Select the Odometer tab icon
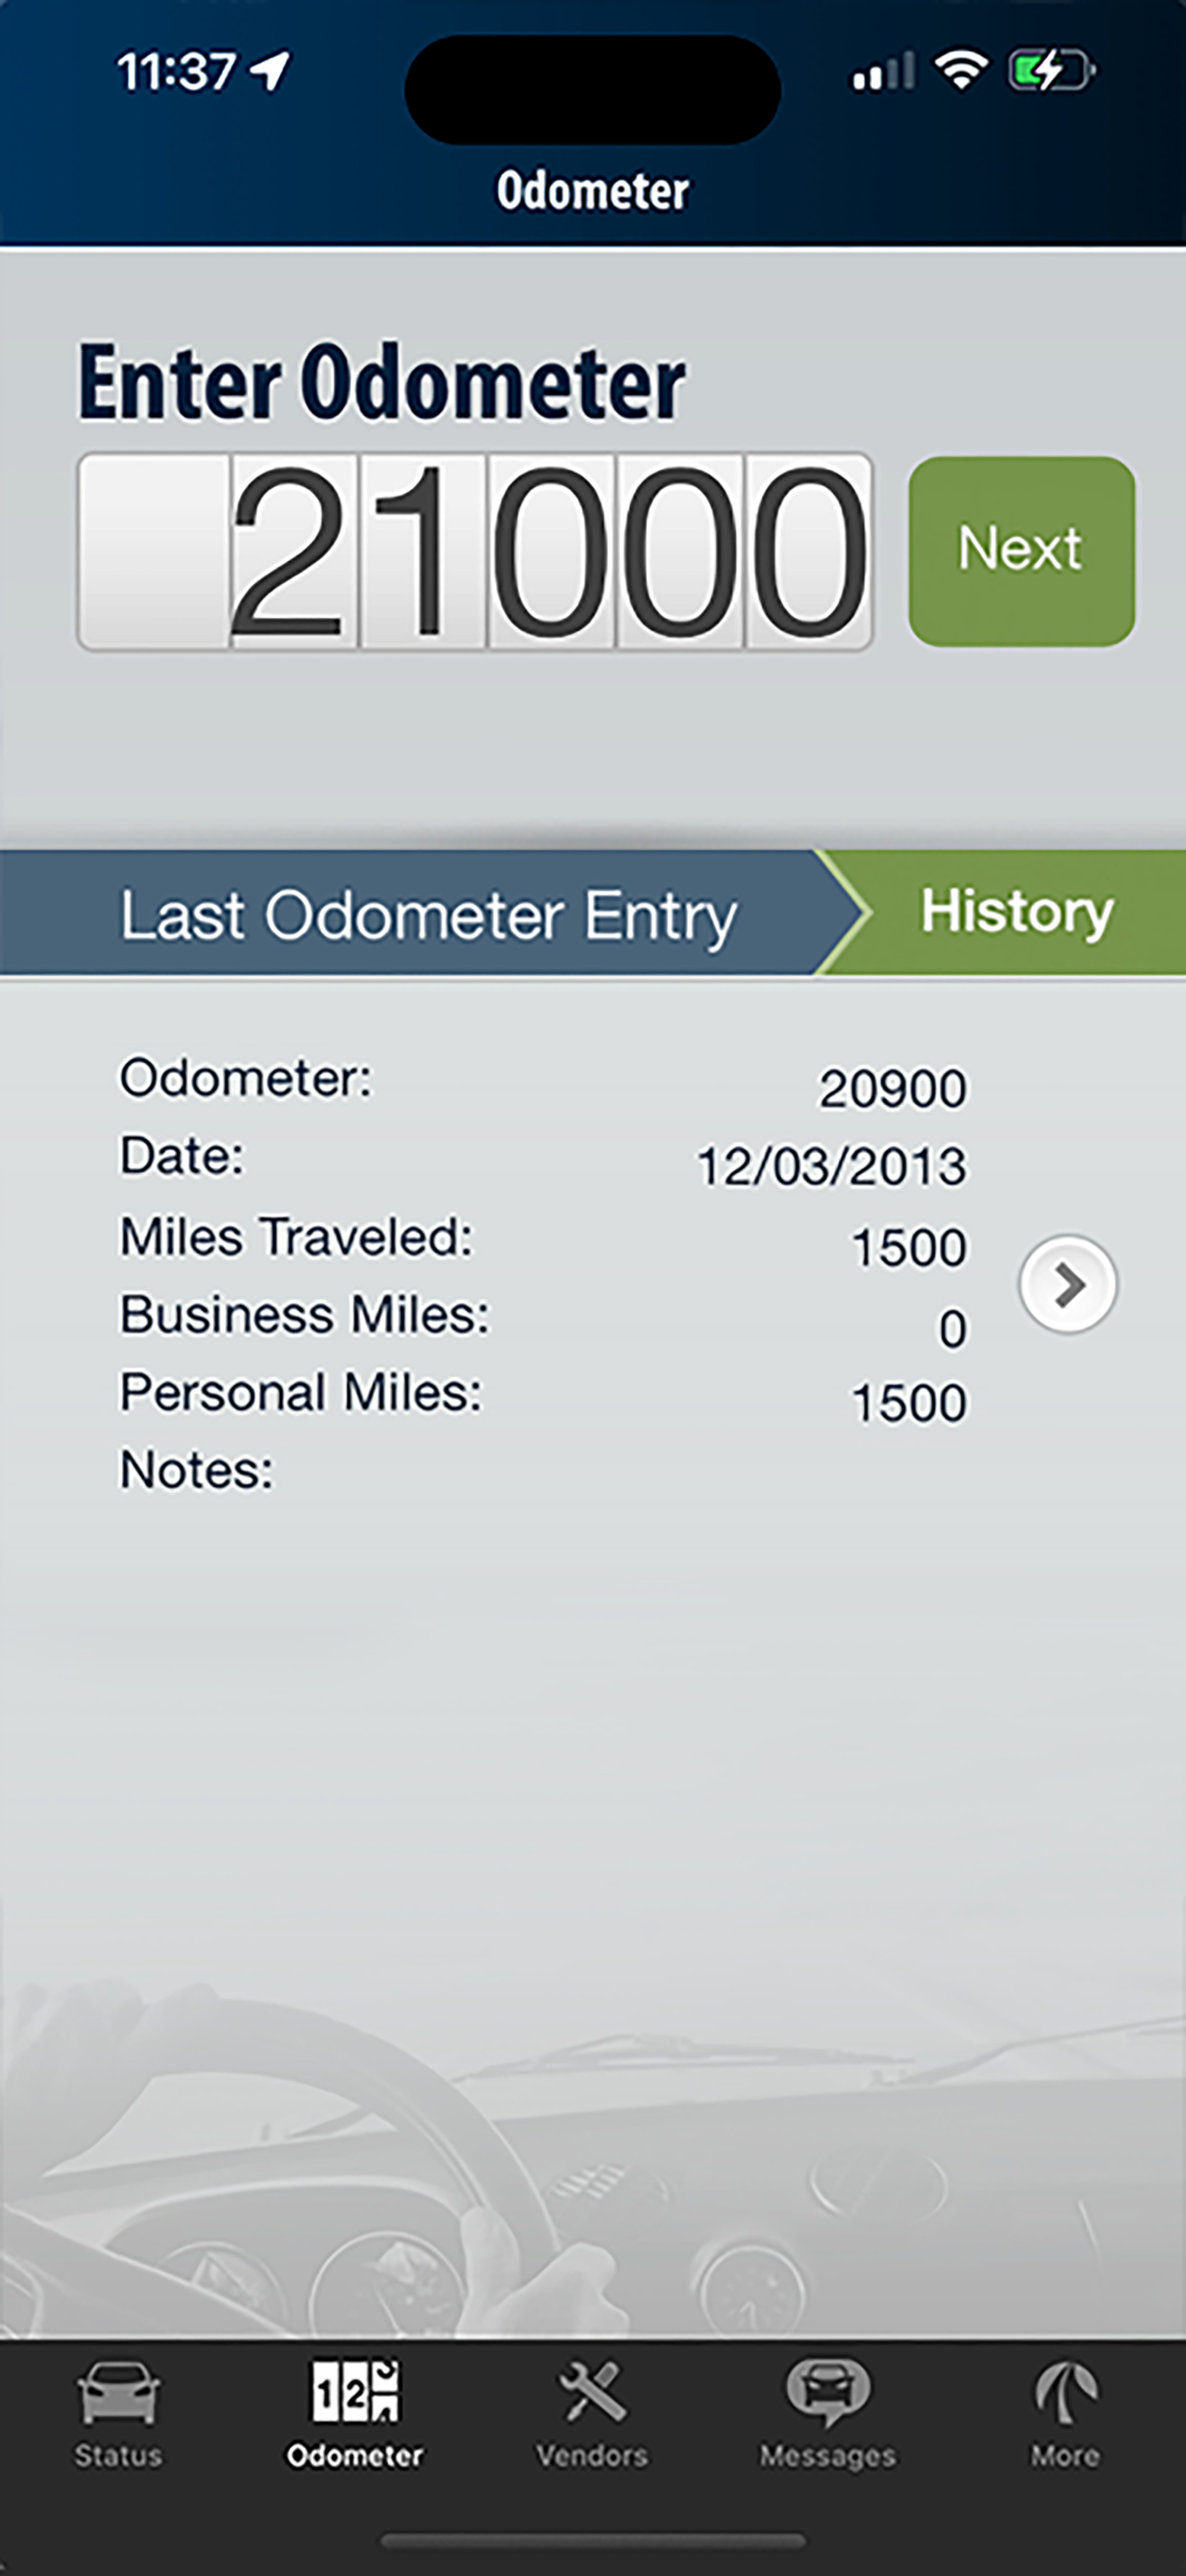The image size is (1186, 2576). click(355, 2392)
